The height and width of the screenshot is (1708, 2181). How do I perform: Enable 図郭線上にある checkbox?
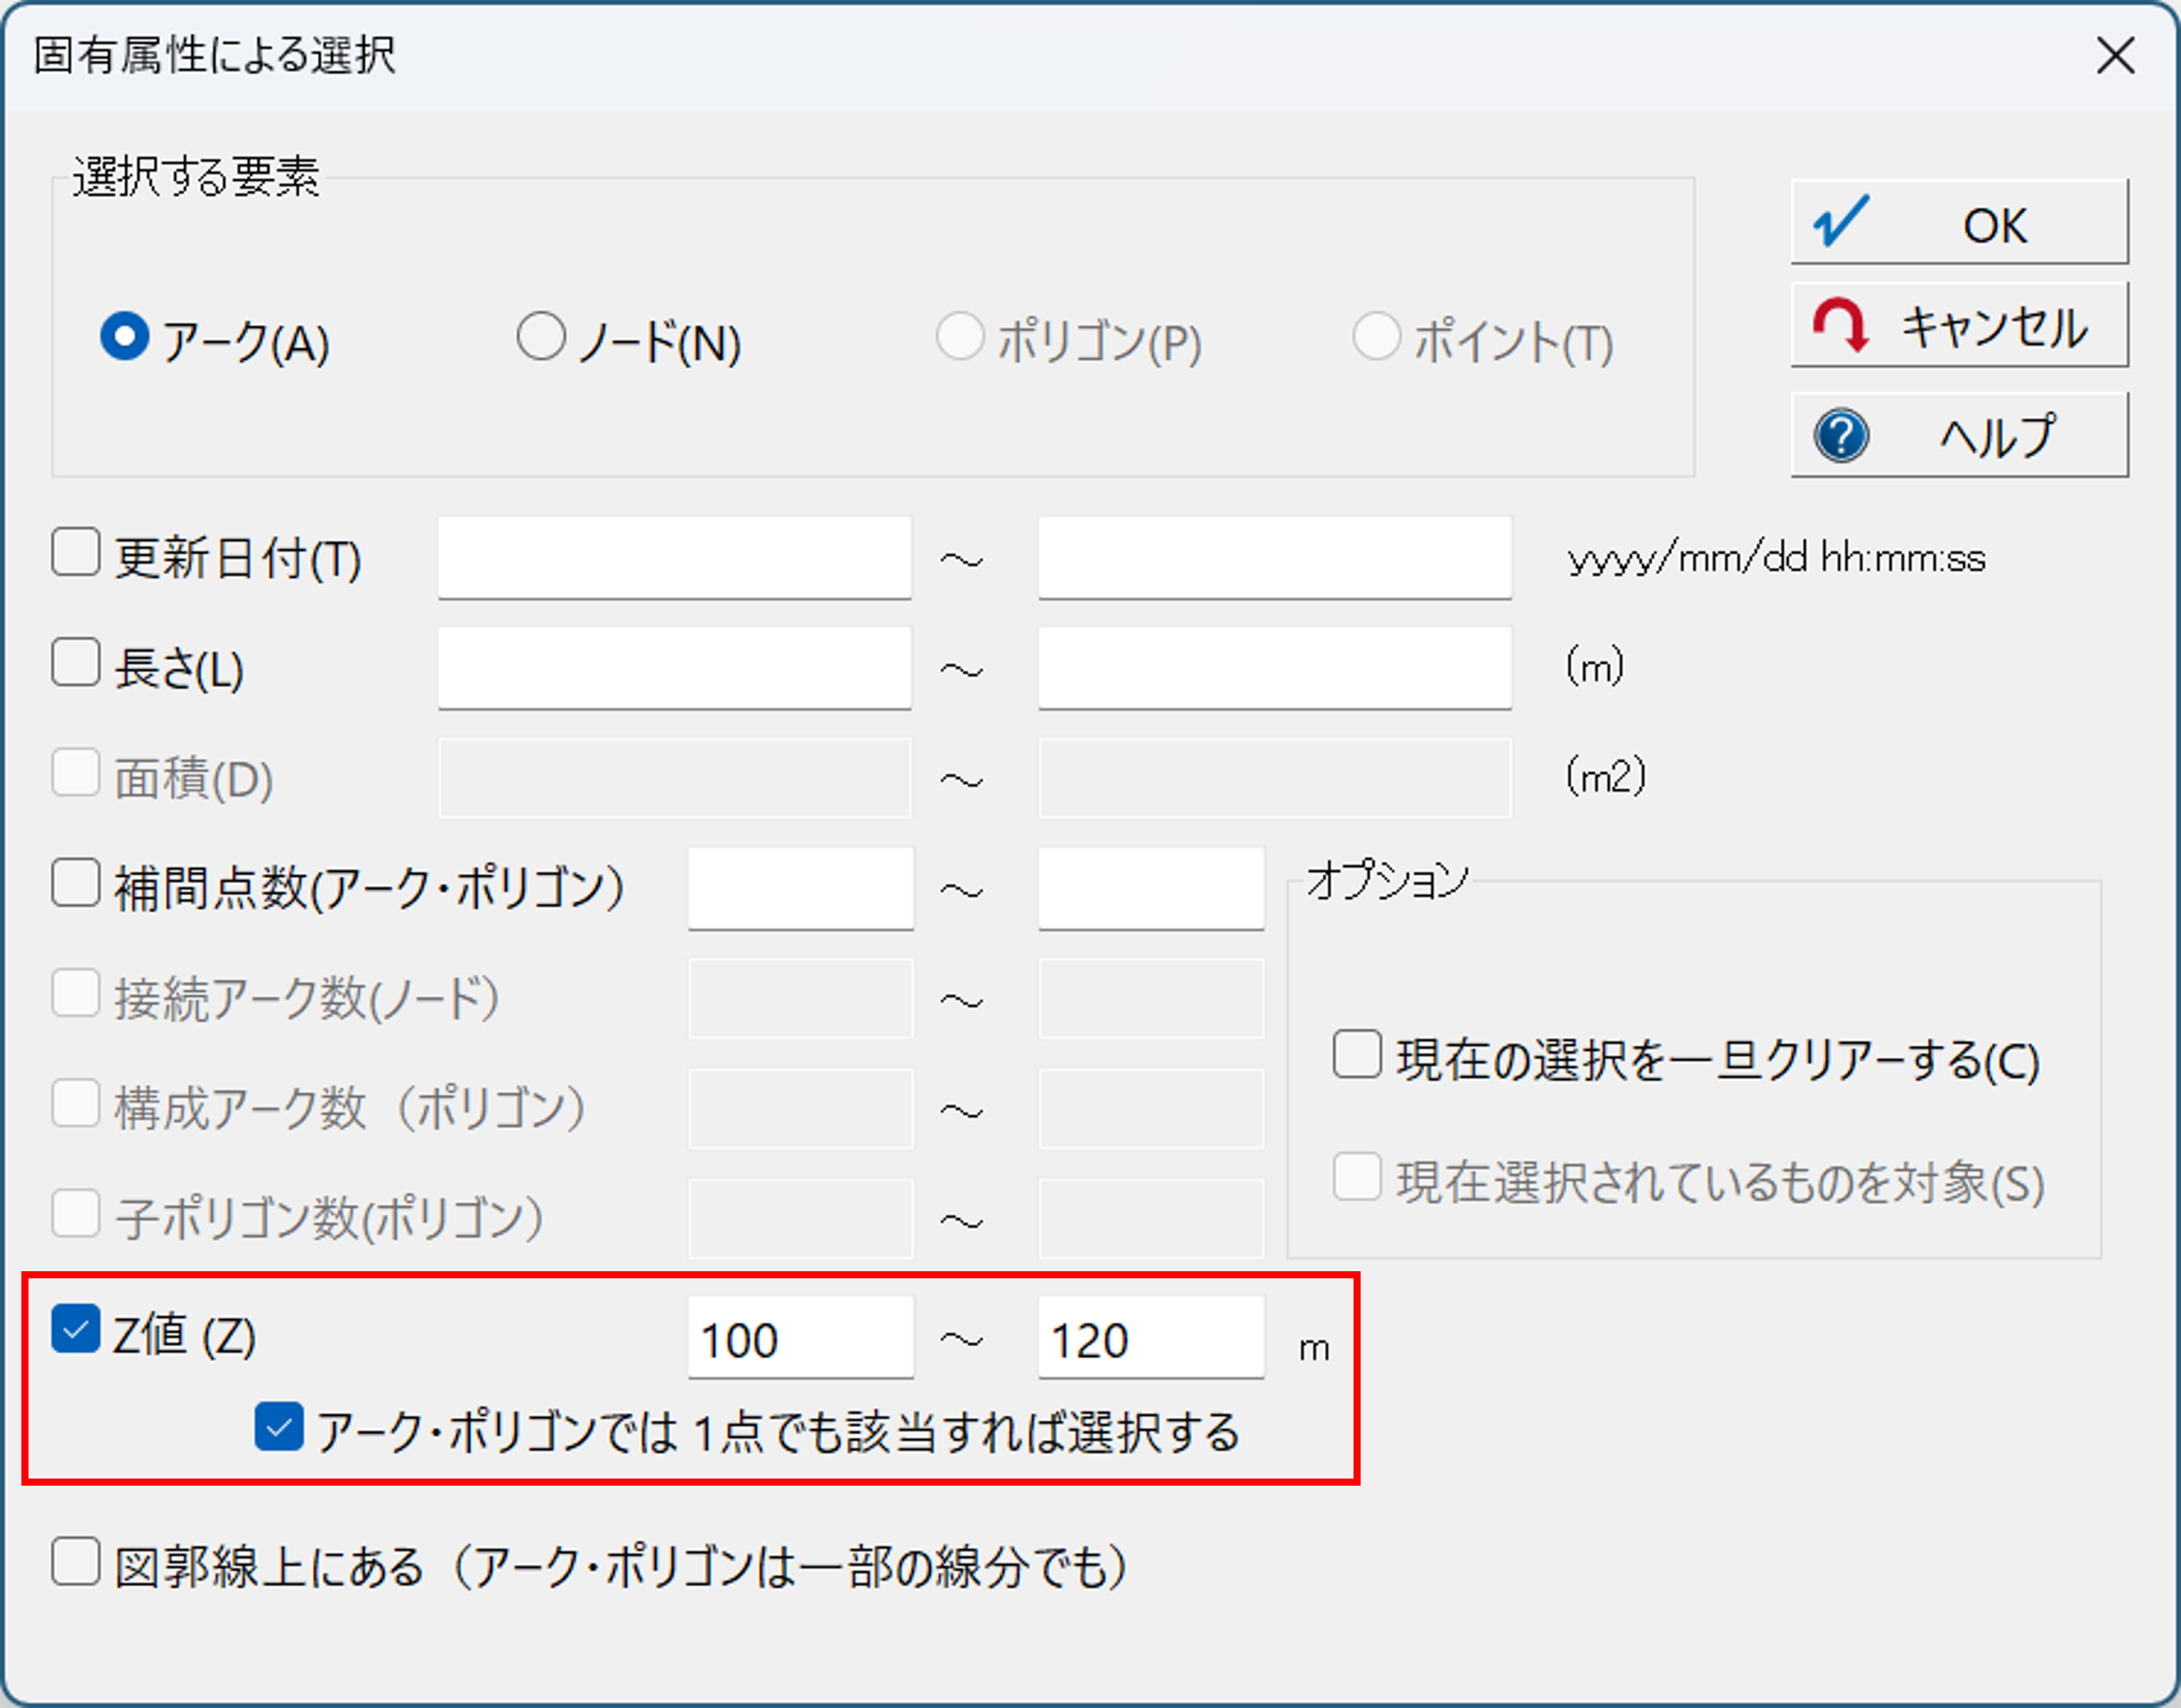pos(76,1562)
